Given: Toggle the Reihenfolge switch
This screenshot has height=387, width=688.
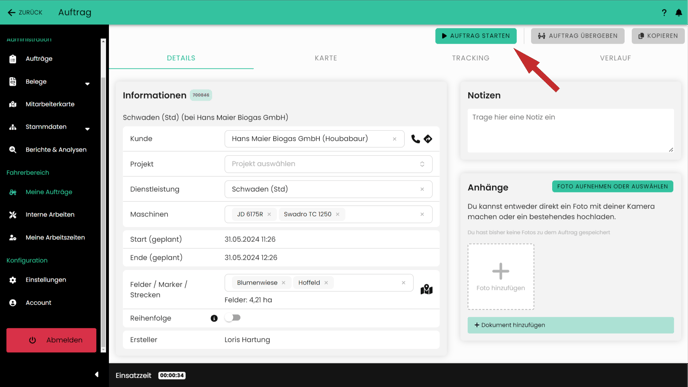Looking at the screenshot, I should click(x=233, y=318).
